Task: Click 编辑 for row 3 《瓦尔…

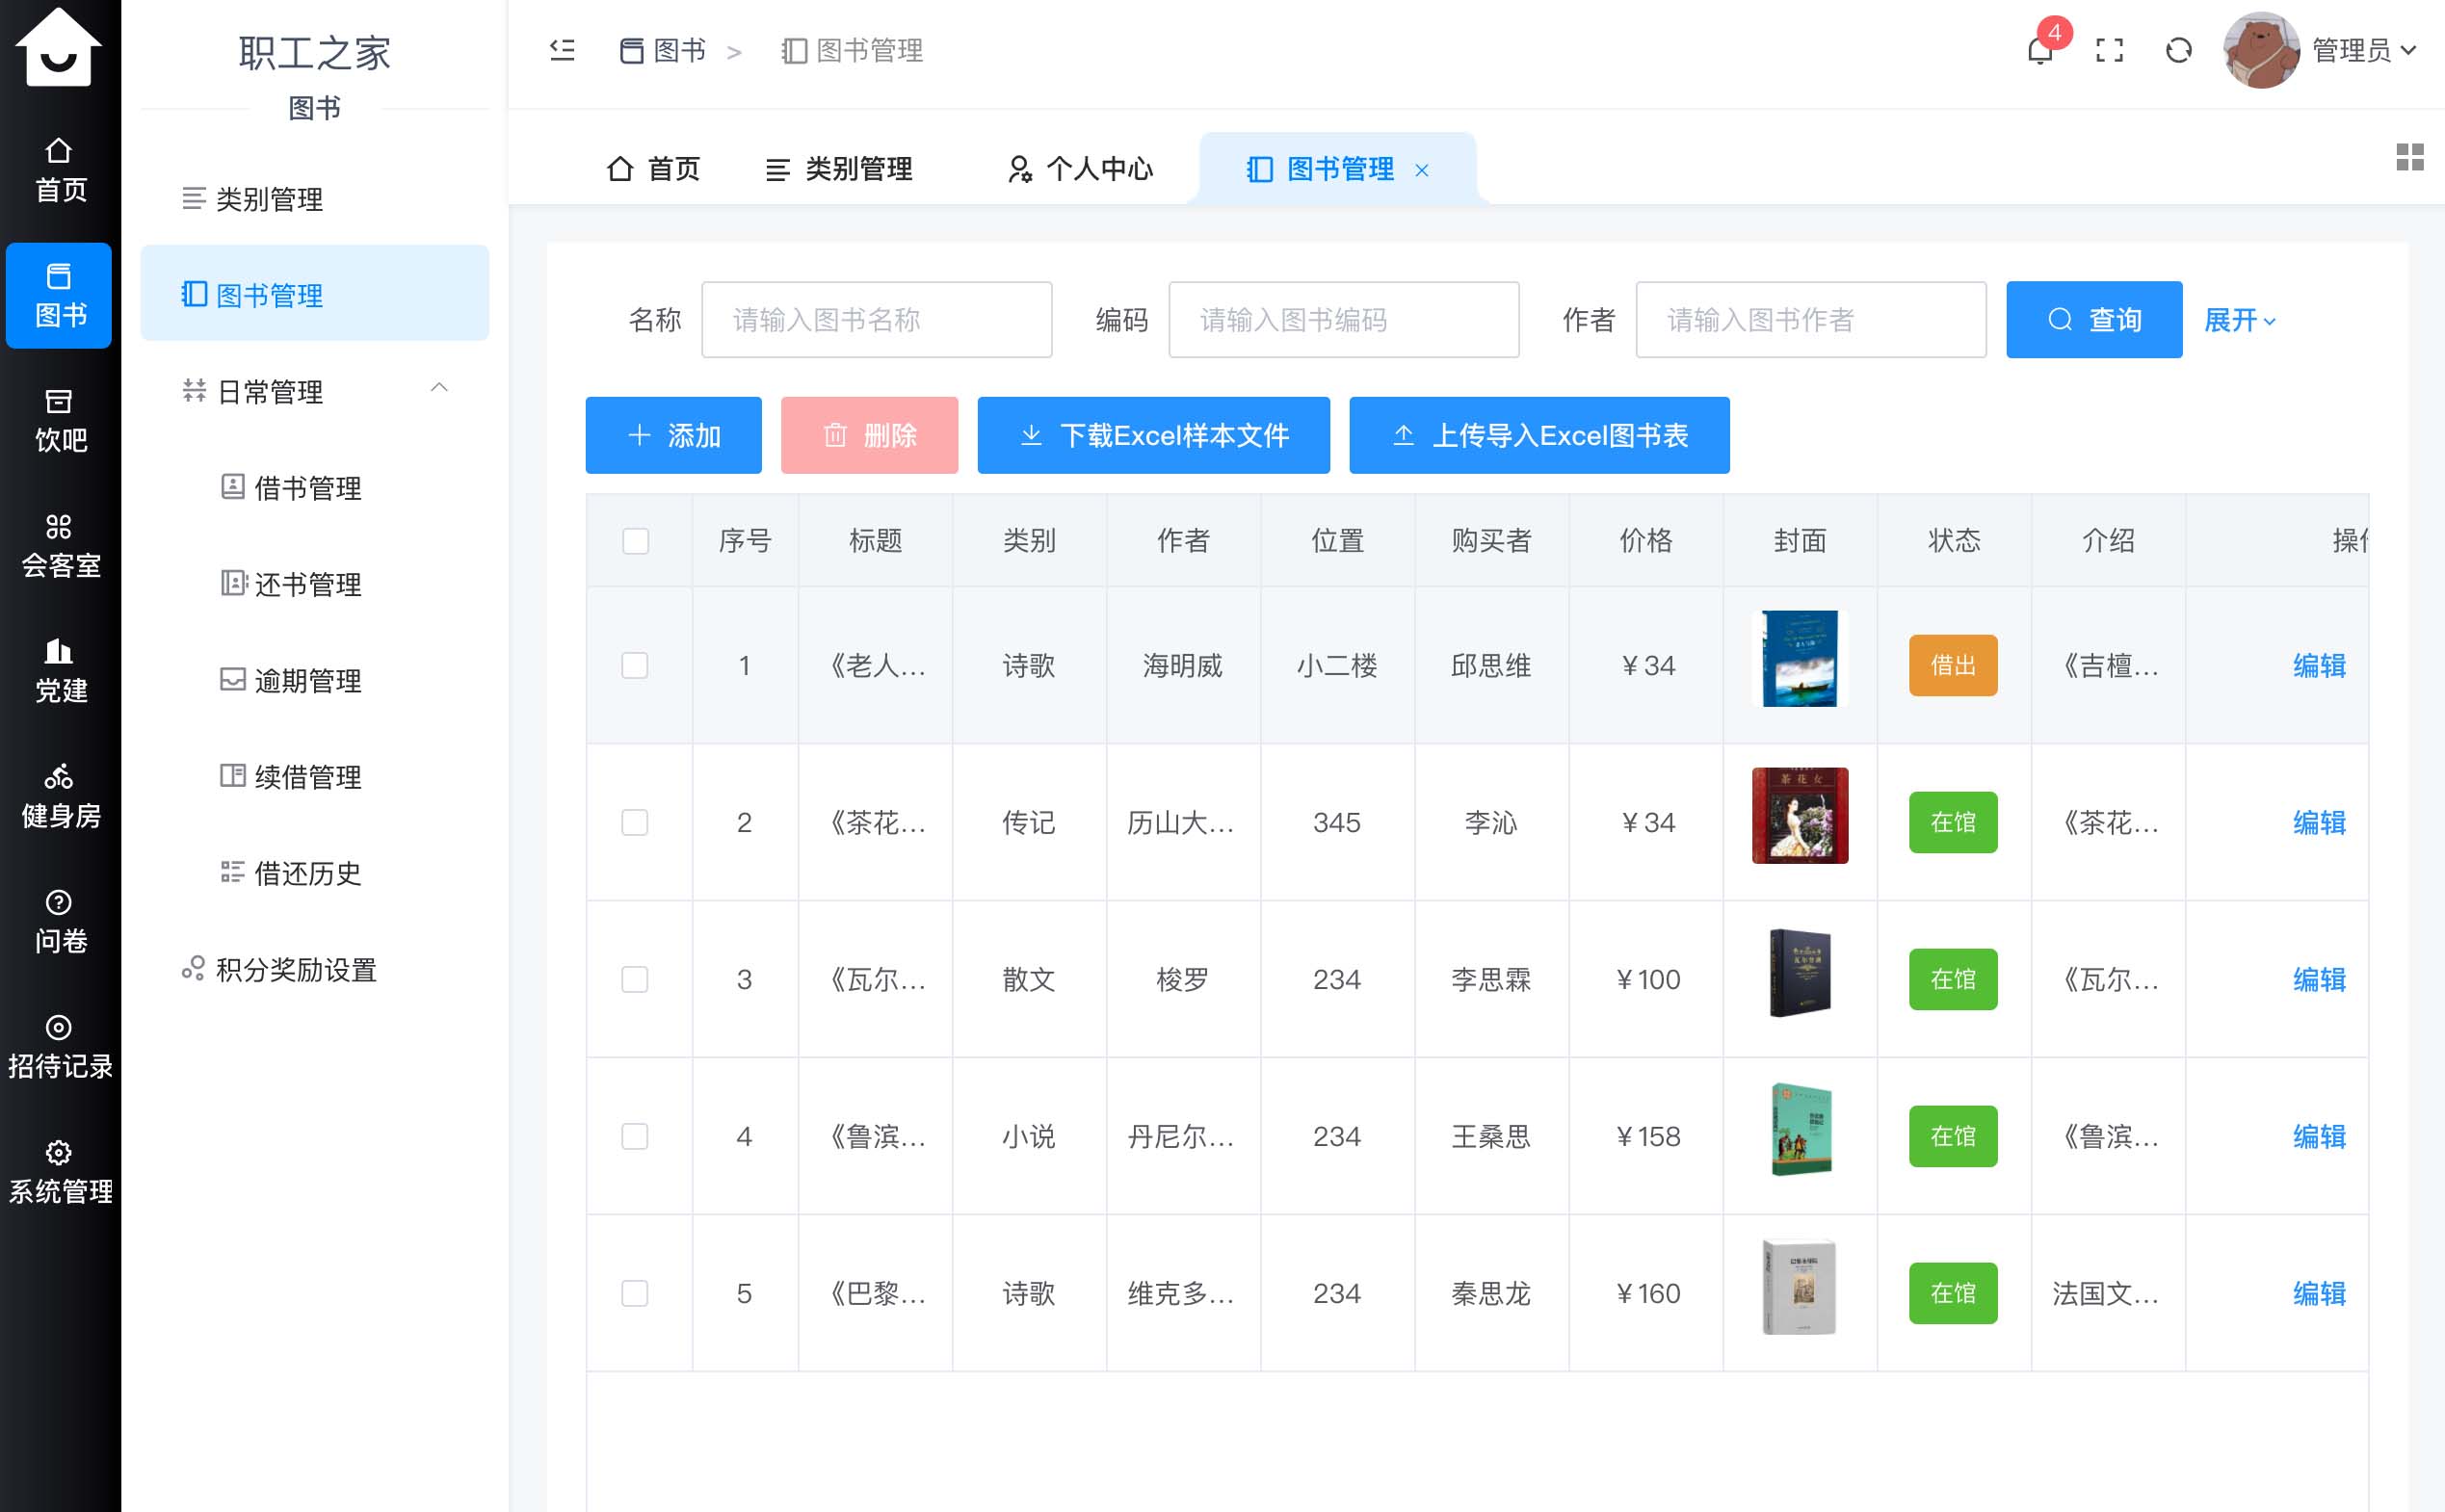Action: pos(2319,980)
